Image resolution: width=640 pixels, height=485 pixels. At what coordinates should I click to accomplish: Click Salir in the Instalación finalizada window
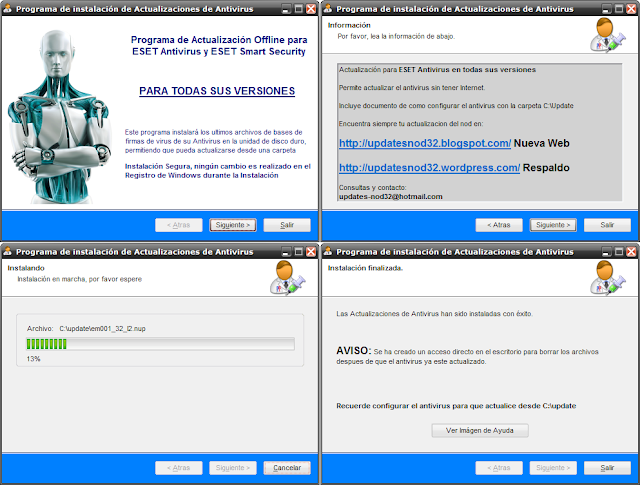pyautogui.click(x=607, y=468)
